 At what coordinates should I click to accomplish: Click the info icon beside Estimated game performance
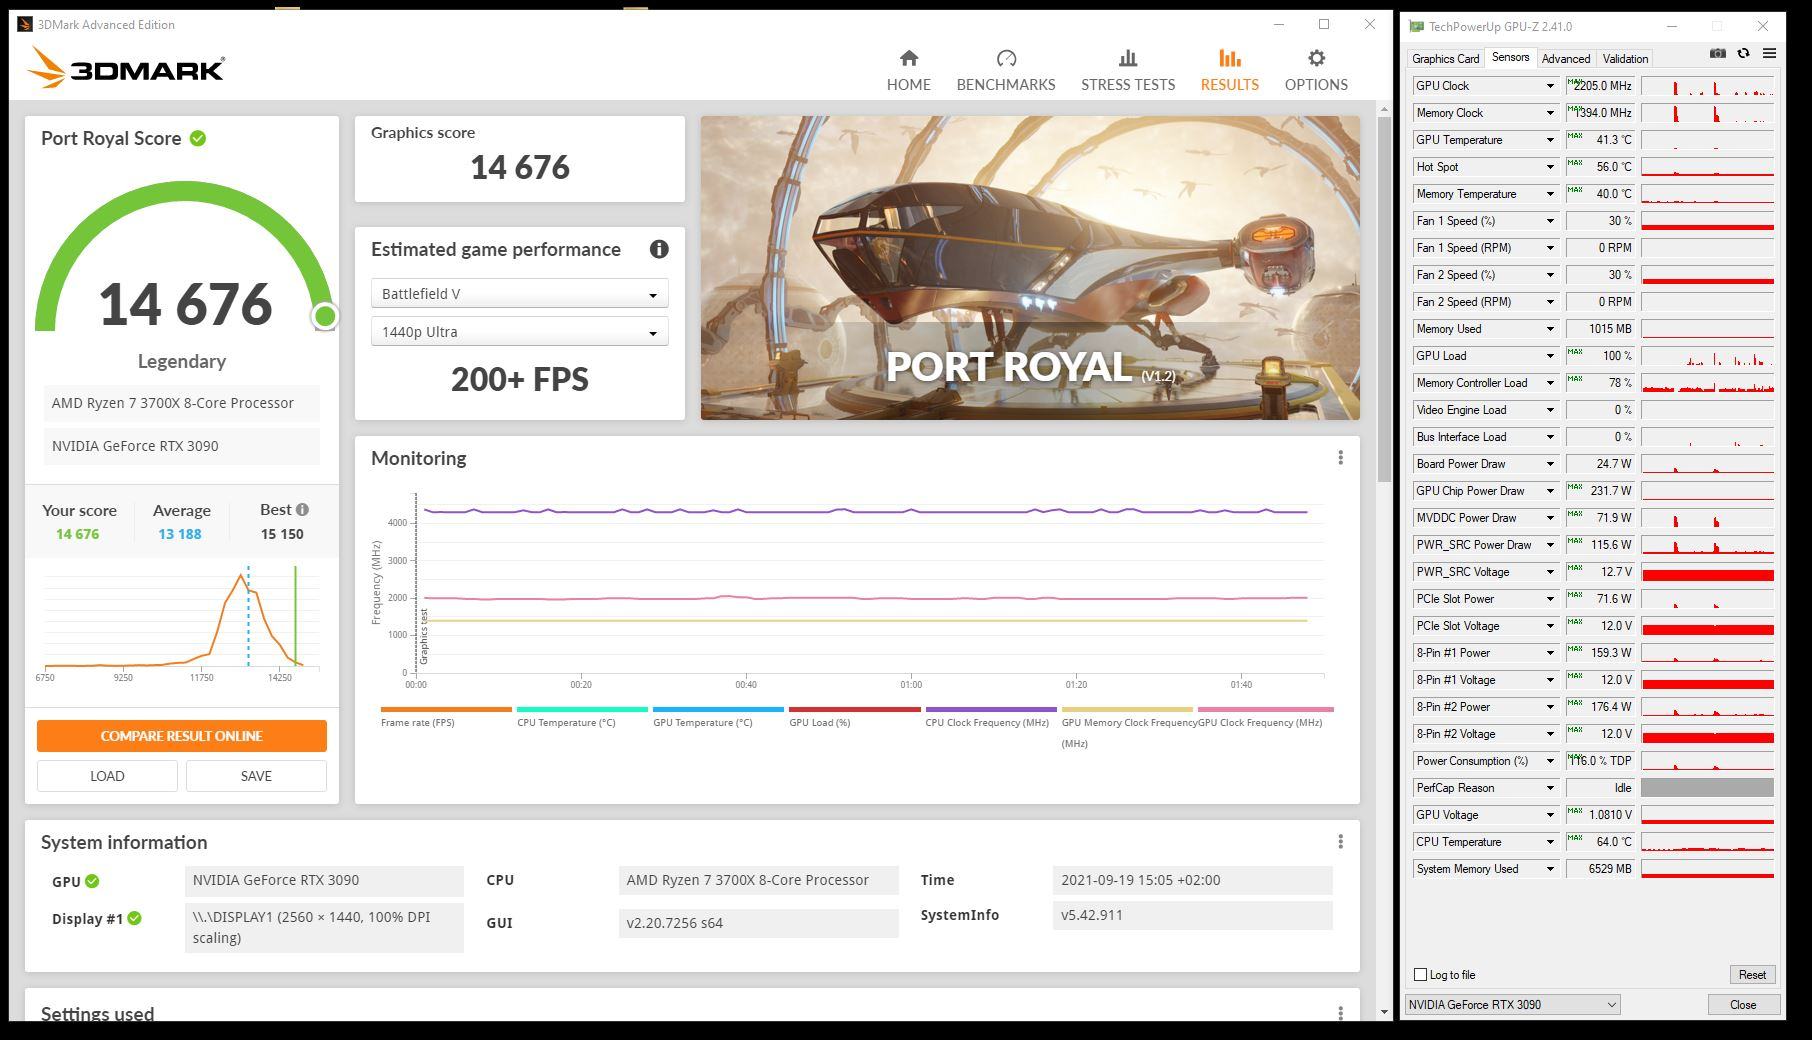[x=659, y=249]
